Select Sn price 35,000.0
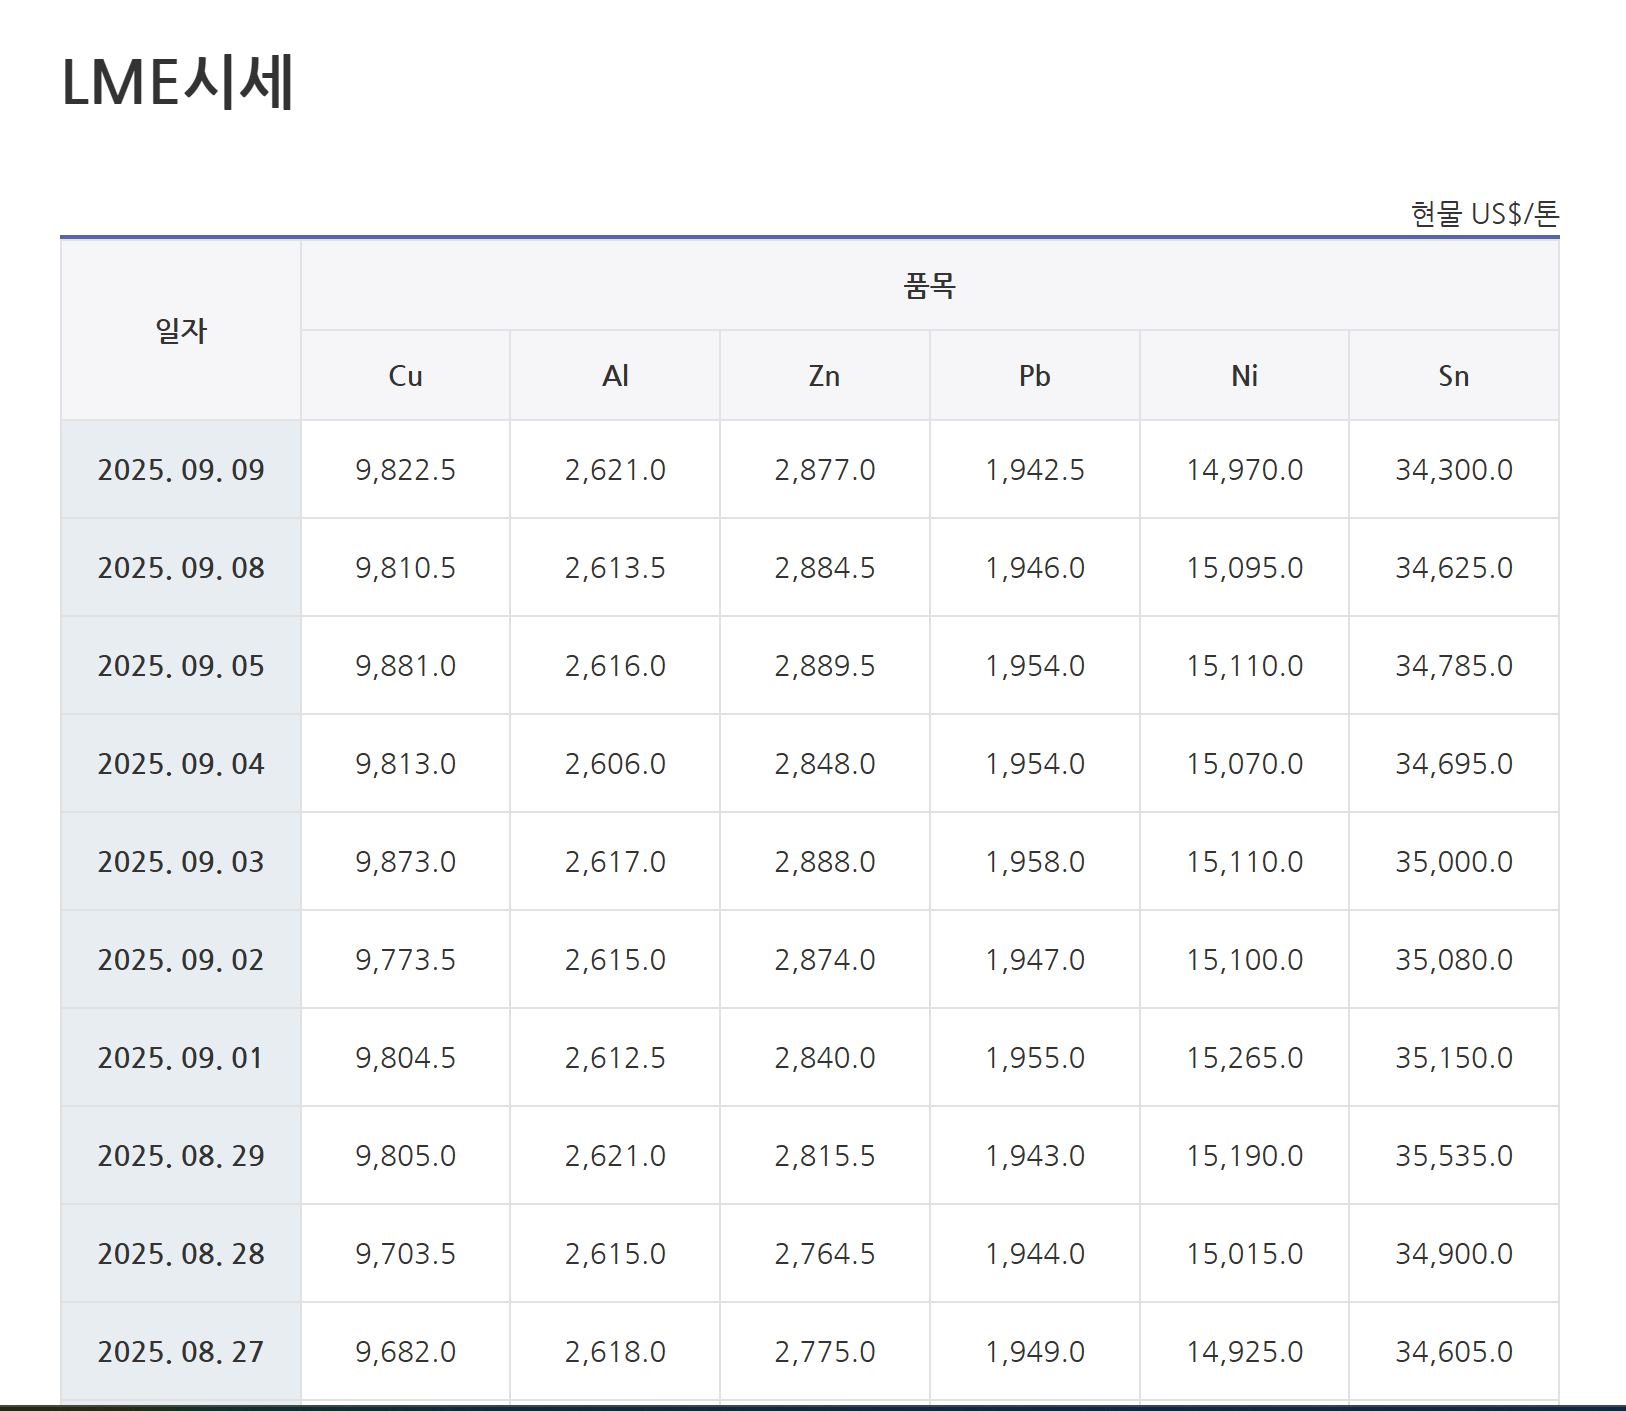Screen dimensions: 1626x1411 coord(1453,862)
